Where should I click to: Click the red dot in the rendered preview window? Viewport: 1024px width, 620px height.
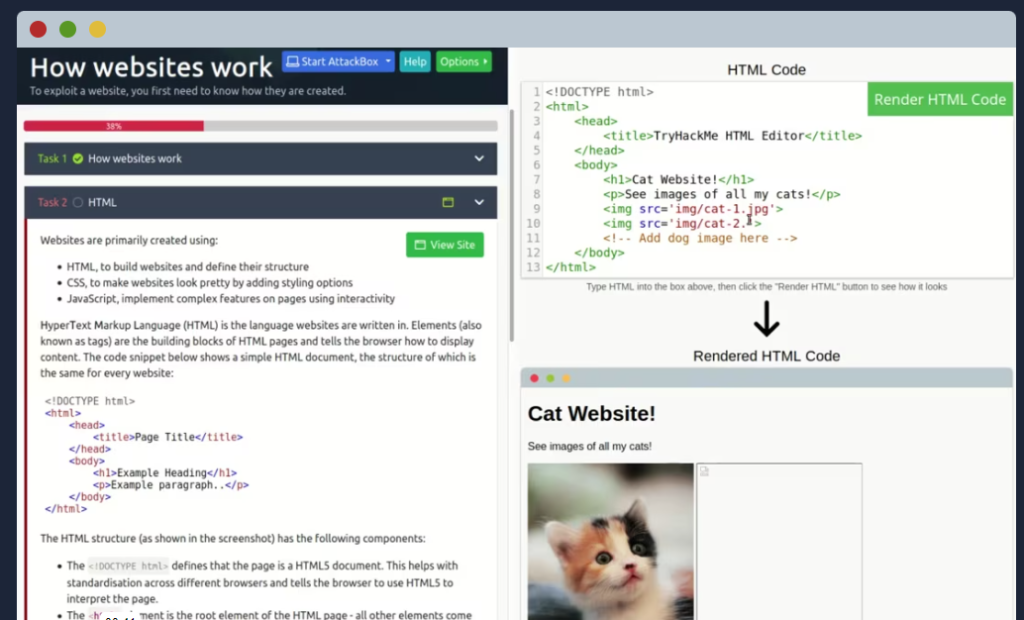pos(534,378)
